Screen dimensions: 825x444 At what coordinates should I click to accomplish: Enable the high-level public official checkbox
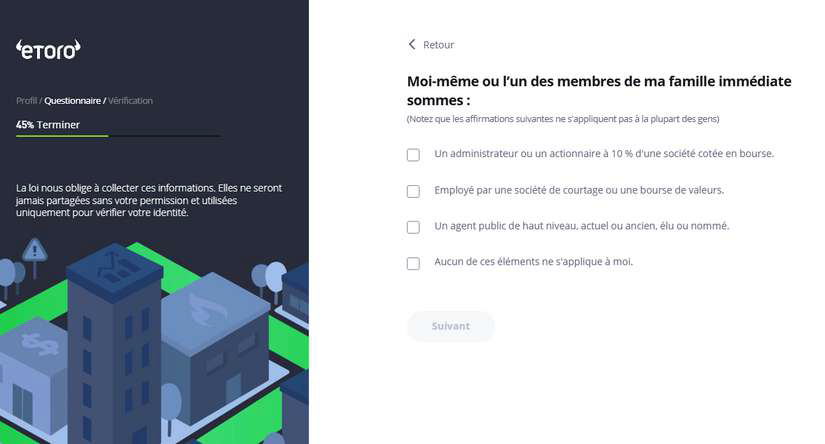pyautogui.click(x=413, y=227)
